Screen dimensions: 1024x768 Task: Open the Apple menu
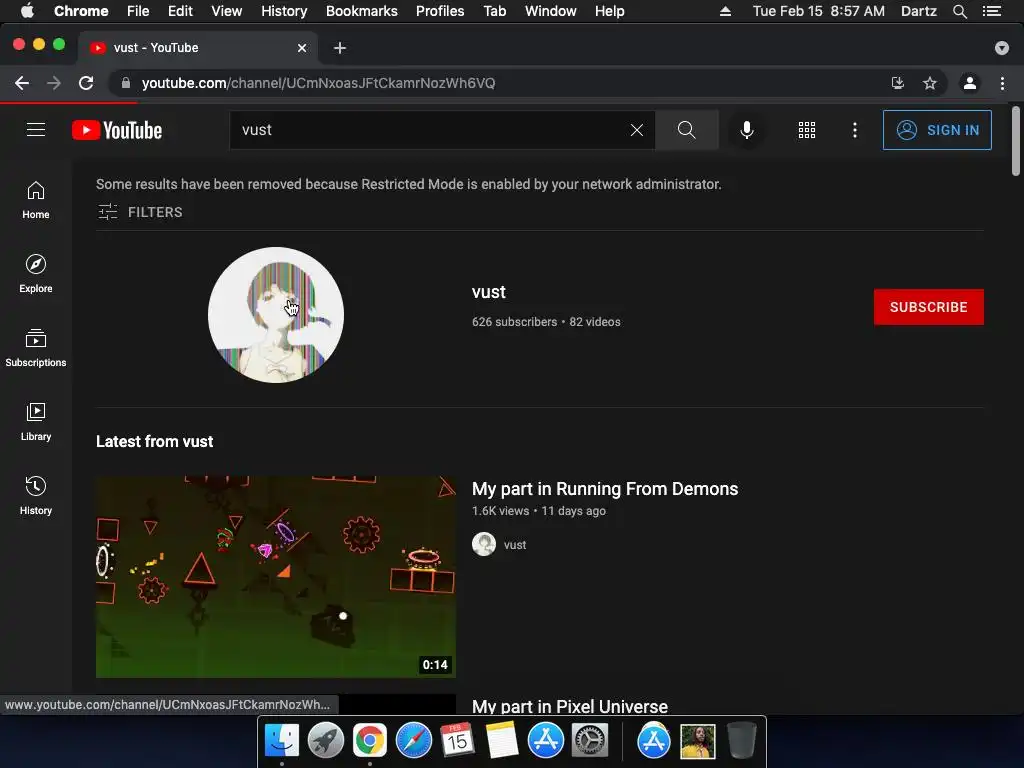click(27, 11)
